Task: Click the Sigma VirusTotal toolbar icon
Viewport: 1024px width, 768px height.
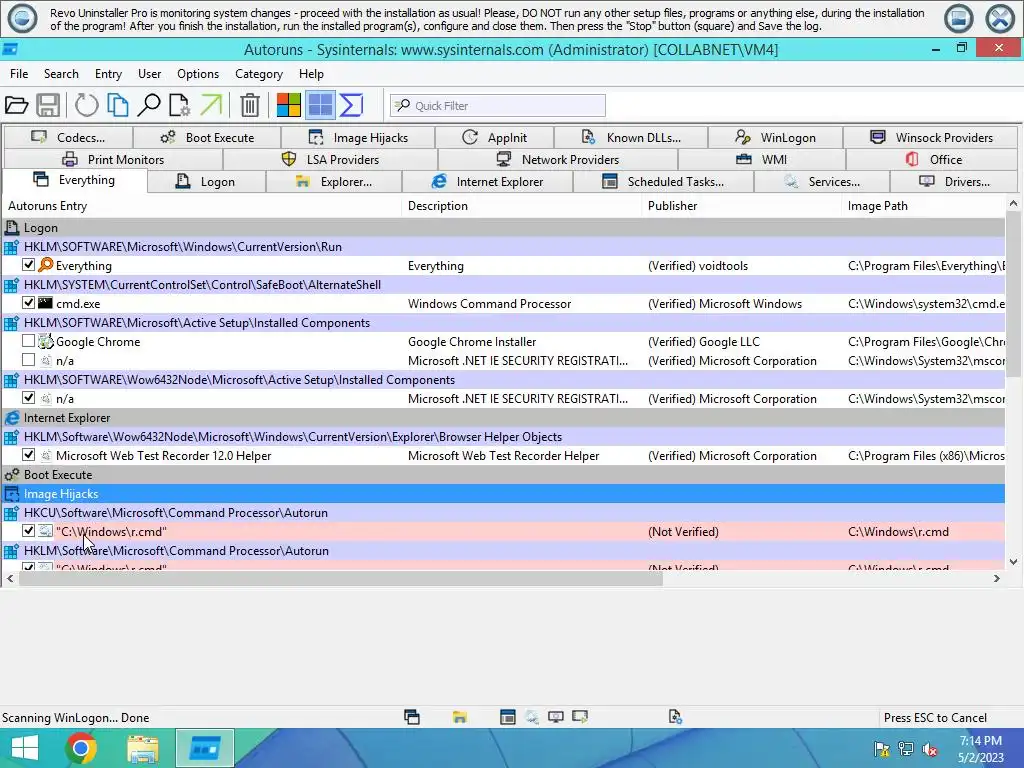Action: (x=351, y=105)
